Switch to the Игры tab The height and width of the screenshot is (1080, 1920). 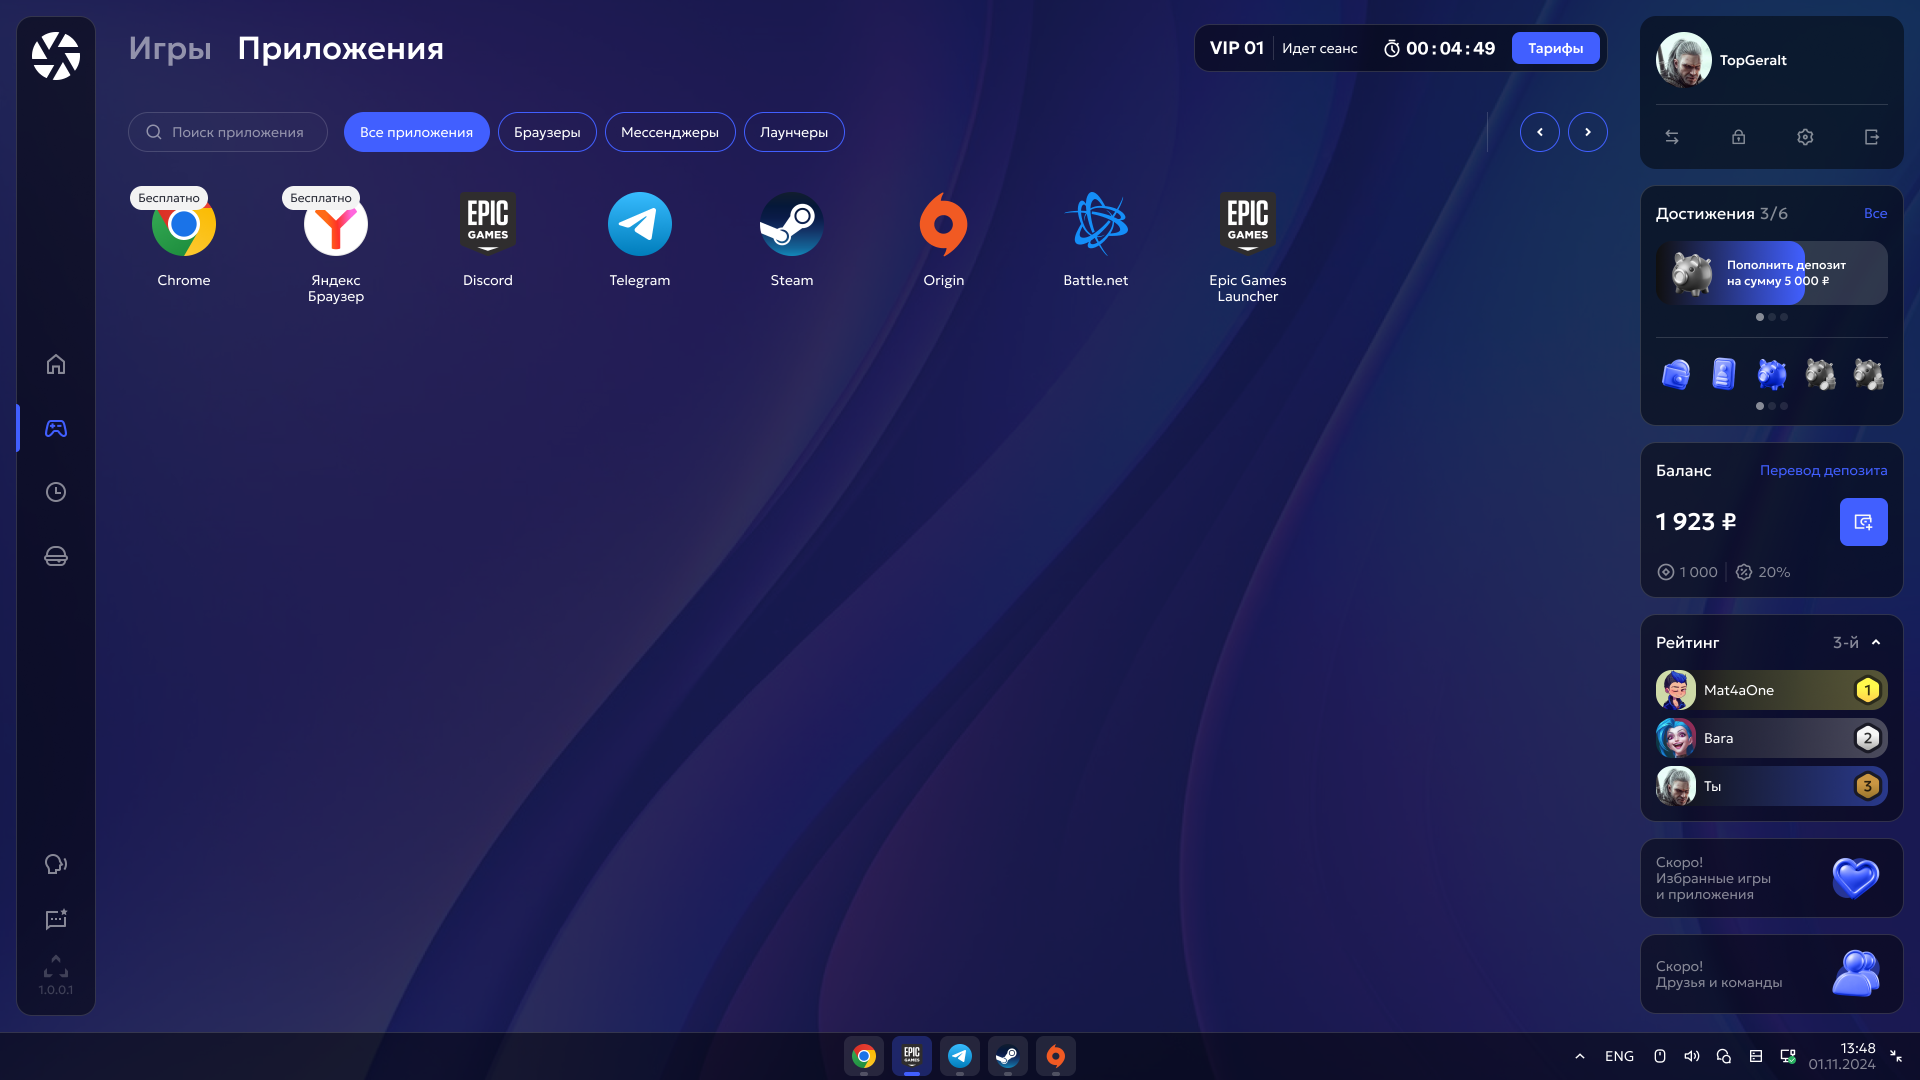[170, 48]
